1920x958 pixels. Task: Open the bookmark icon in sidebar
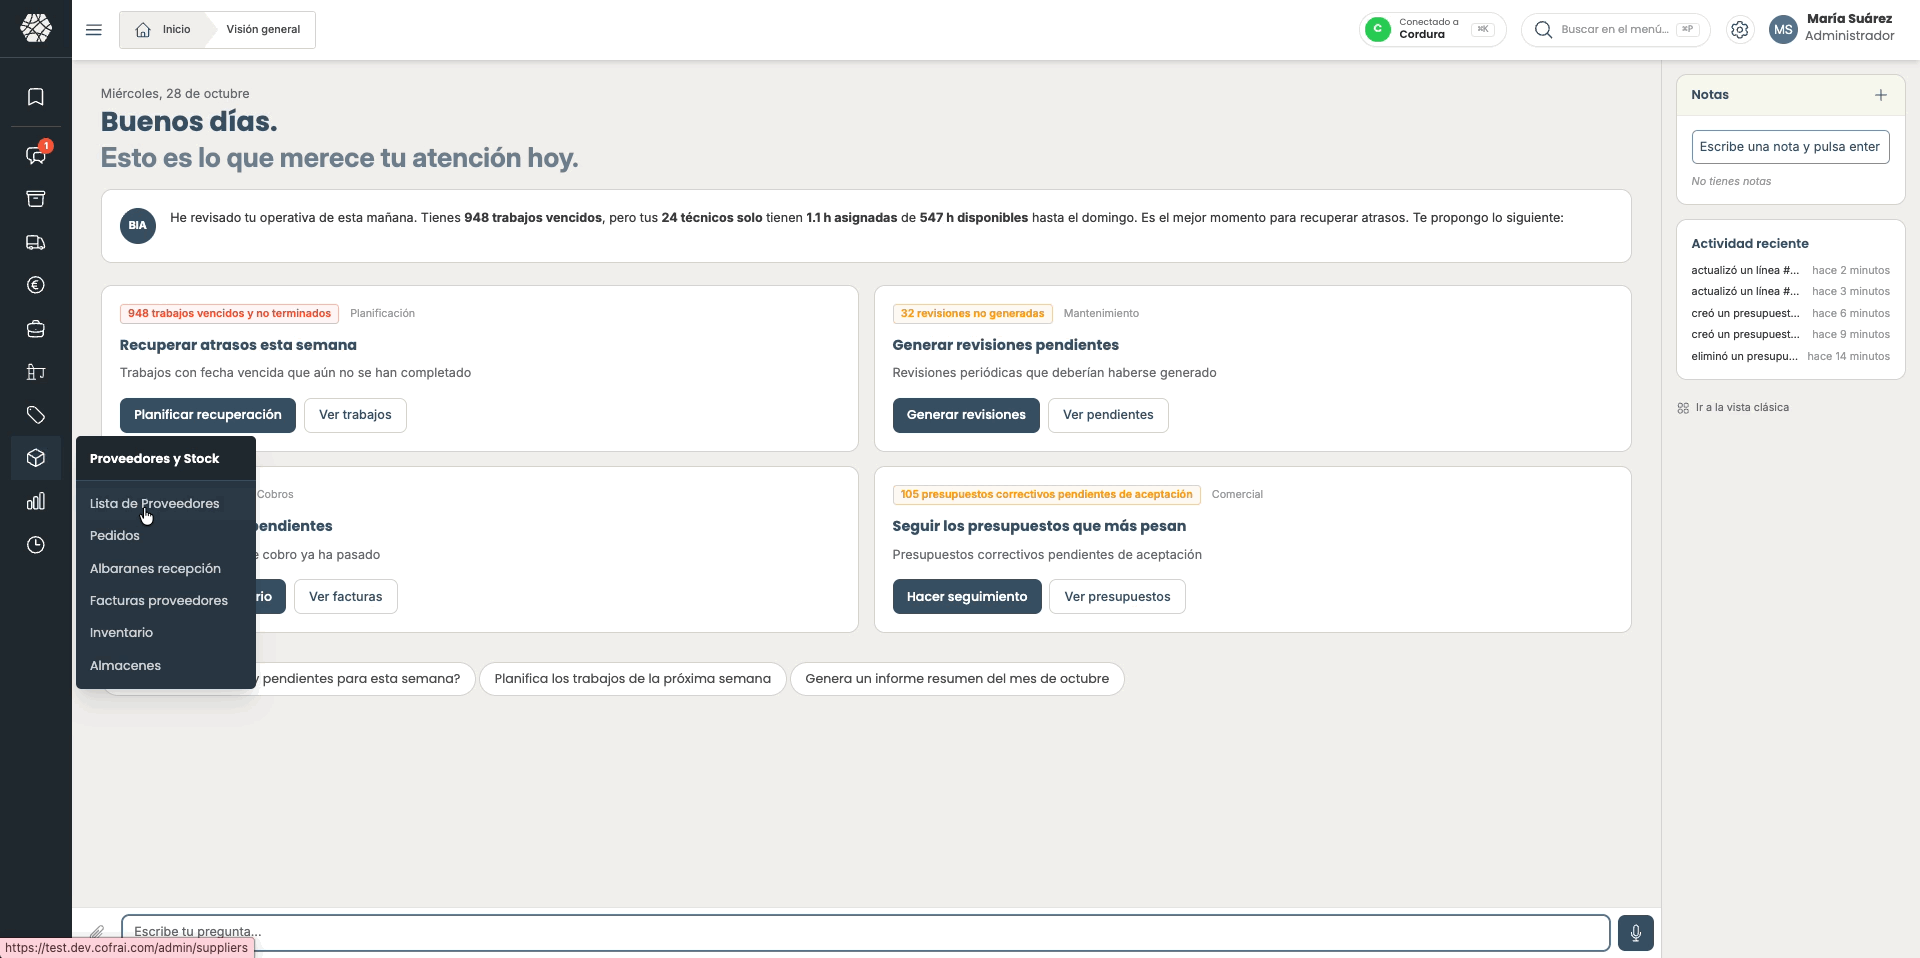[x=36, y=97]
